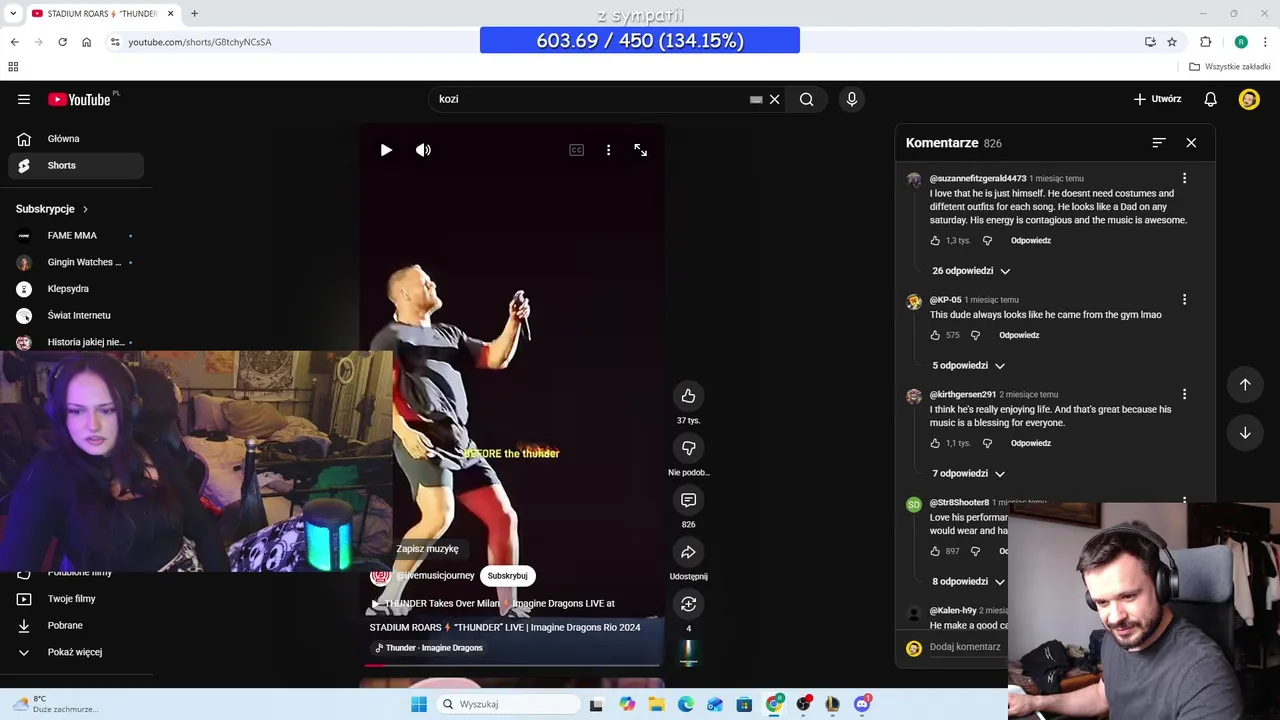
Task: Open options for @kirthgersen291's comment
Action: click(x=1184, y=394)
